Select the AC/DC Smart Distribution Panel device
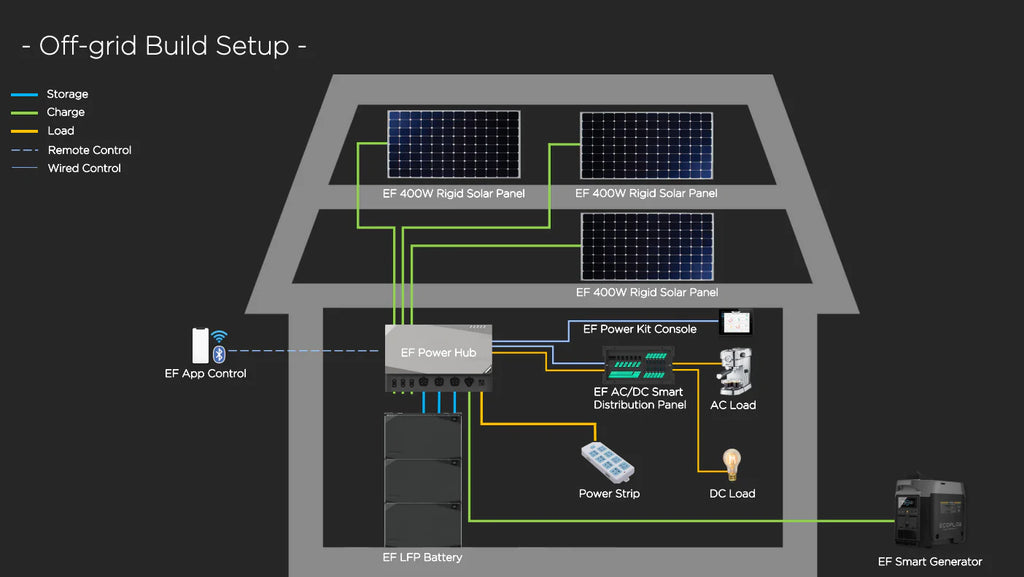Screen dimensions: 1024x577 tap(637, 364)
